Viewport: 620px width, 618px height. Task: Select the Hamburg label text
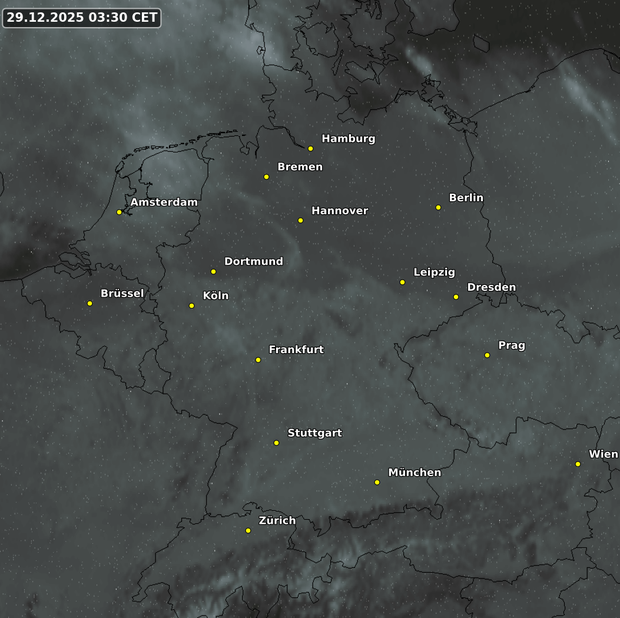(348, 139)
